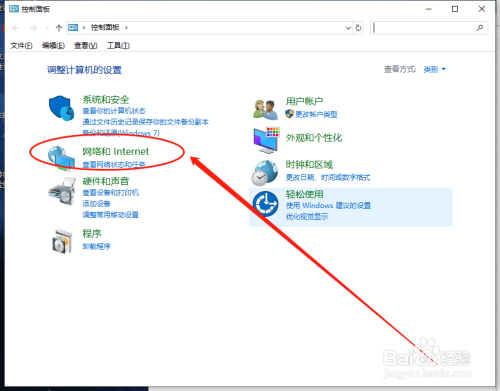This screenshot has width=500, height=391.
Task: Open the 用户帐户 category link
Action: (304, 101)
